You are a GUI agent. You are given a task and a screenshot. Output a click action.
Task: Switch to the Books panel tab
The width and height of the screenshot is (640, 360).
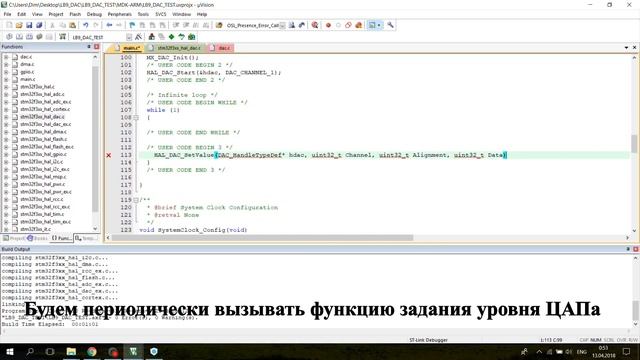[x=38, y=238]
